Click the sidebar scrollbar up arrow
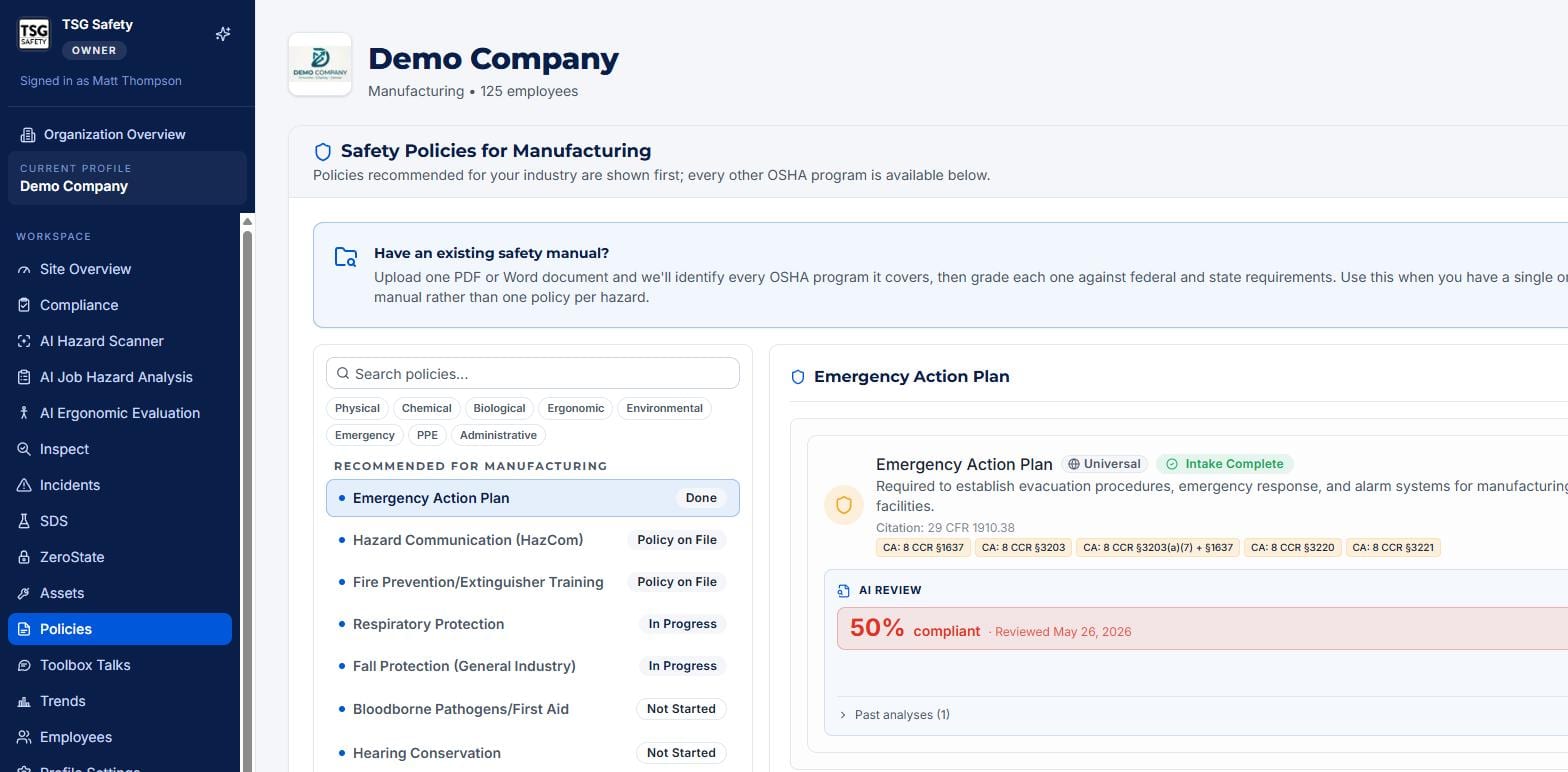The height and width of the screenshot is (772, 1568). 247,221
